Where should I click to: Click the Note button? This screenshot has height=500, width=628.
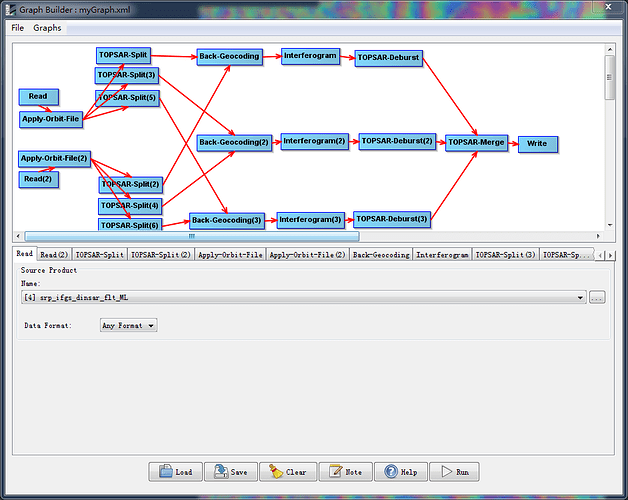click(x=345, y=472)
